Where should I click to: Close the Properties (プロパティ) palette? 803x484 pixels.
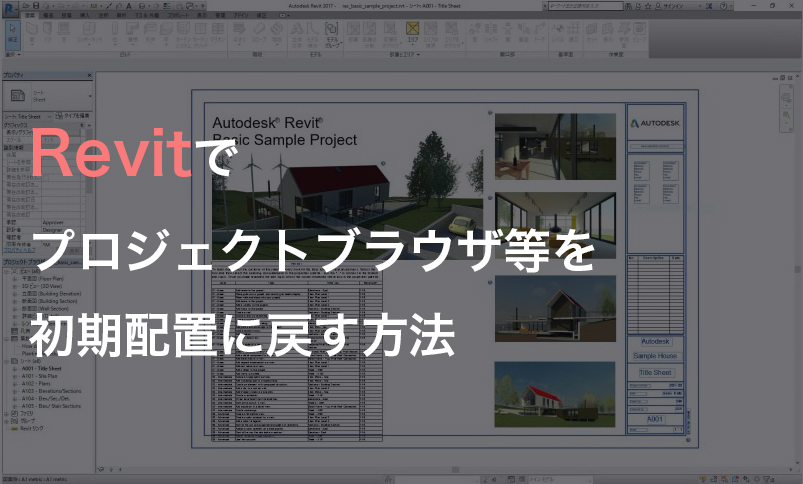coord(90,75)
